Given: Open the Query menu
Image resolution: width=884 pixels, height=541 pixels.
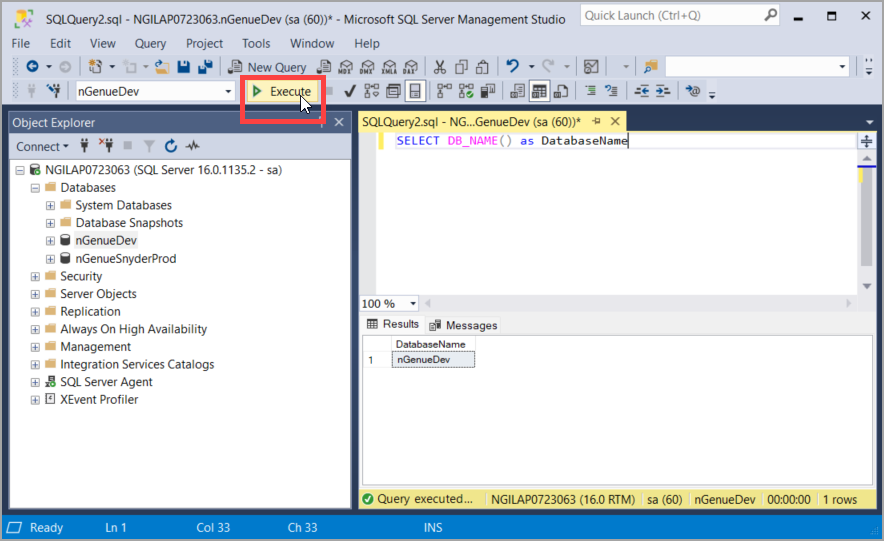Looking at the screenshot, I should pos(150,43).
